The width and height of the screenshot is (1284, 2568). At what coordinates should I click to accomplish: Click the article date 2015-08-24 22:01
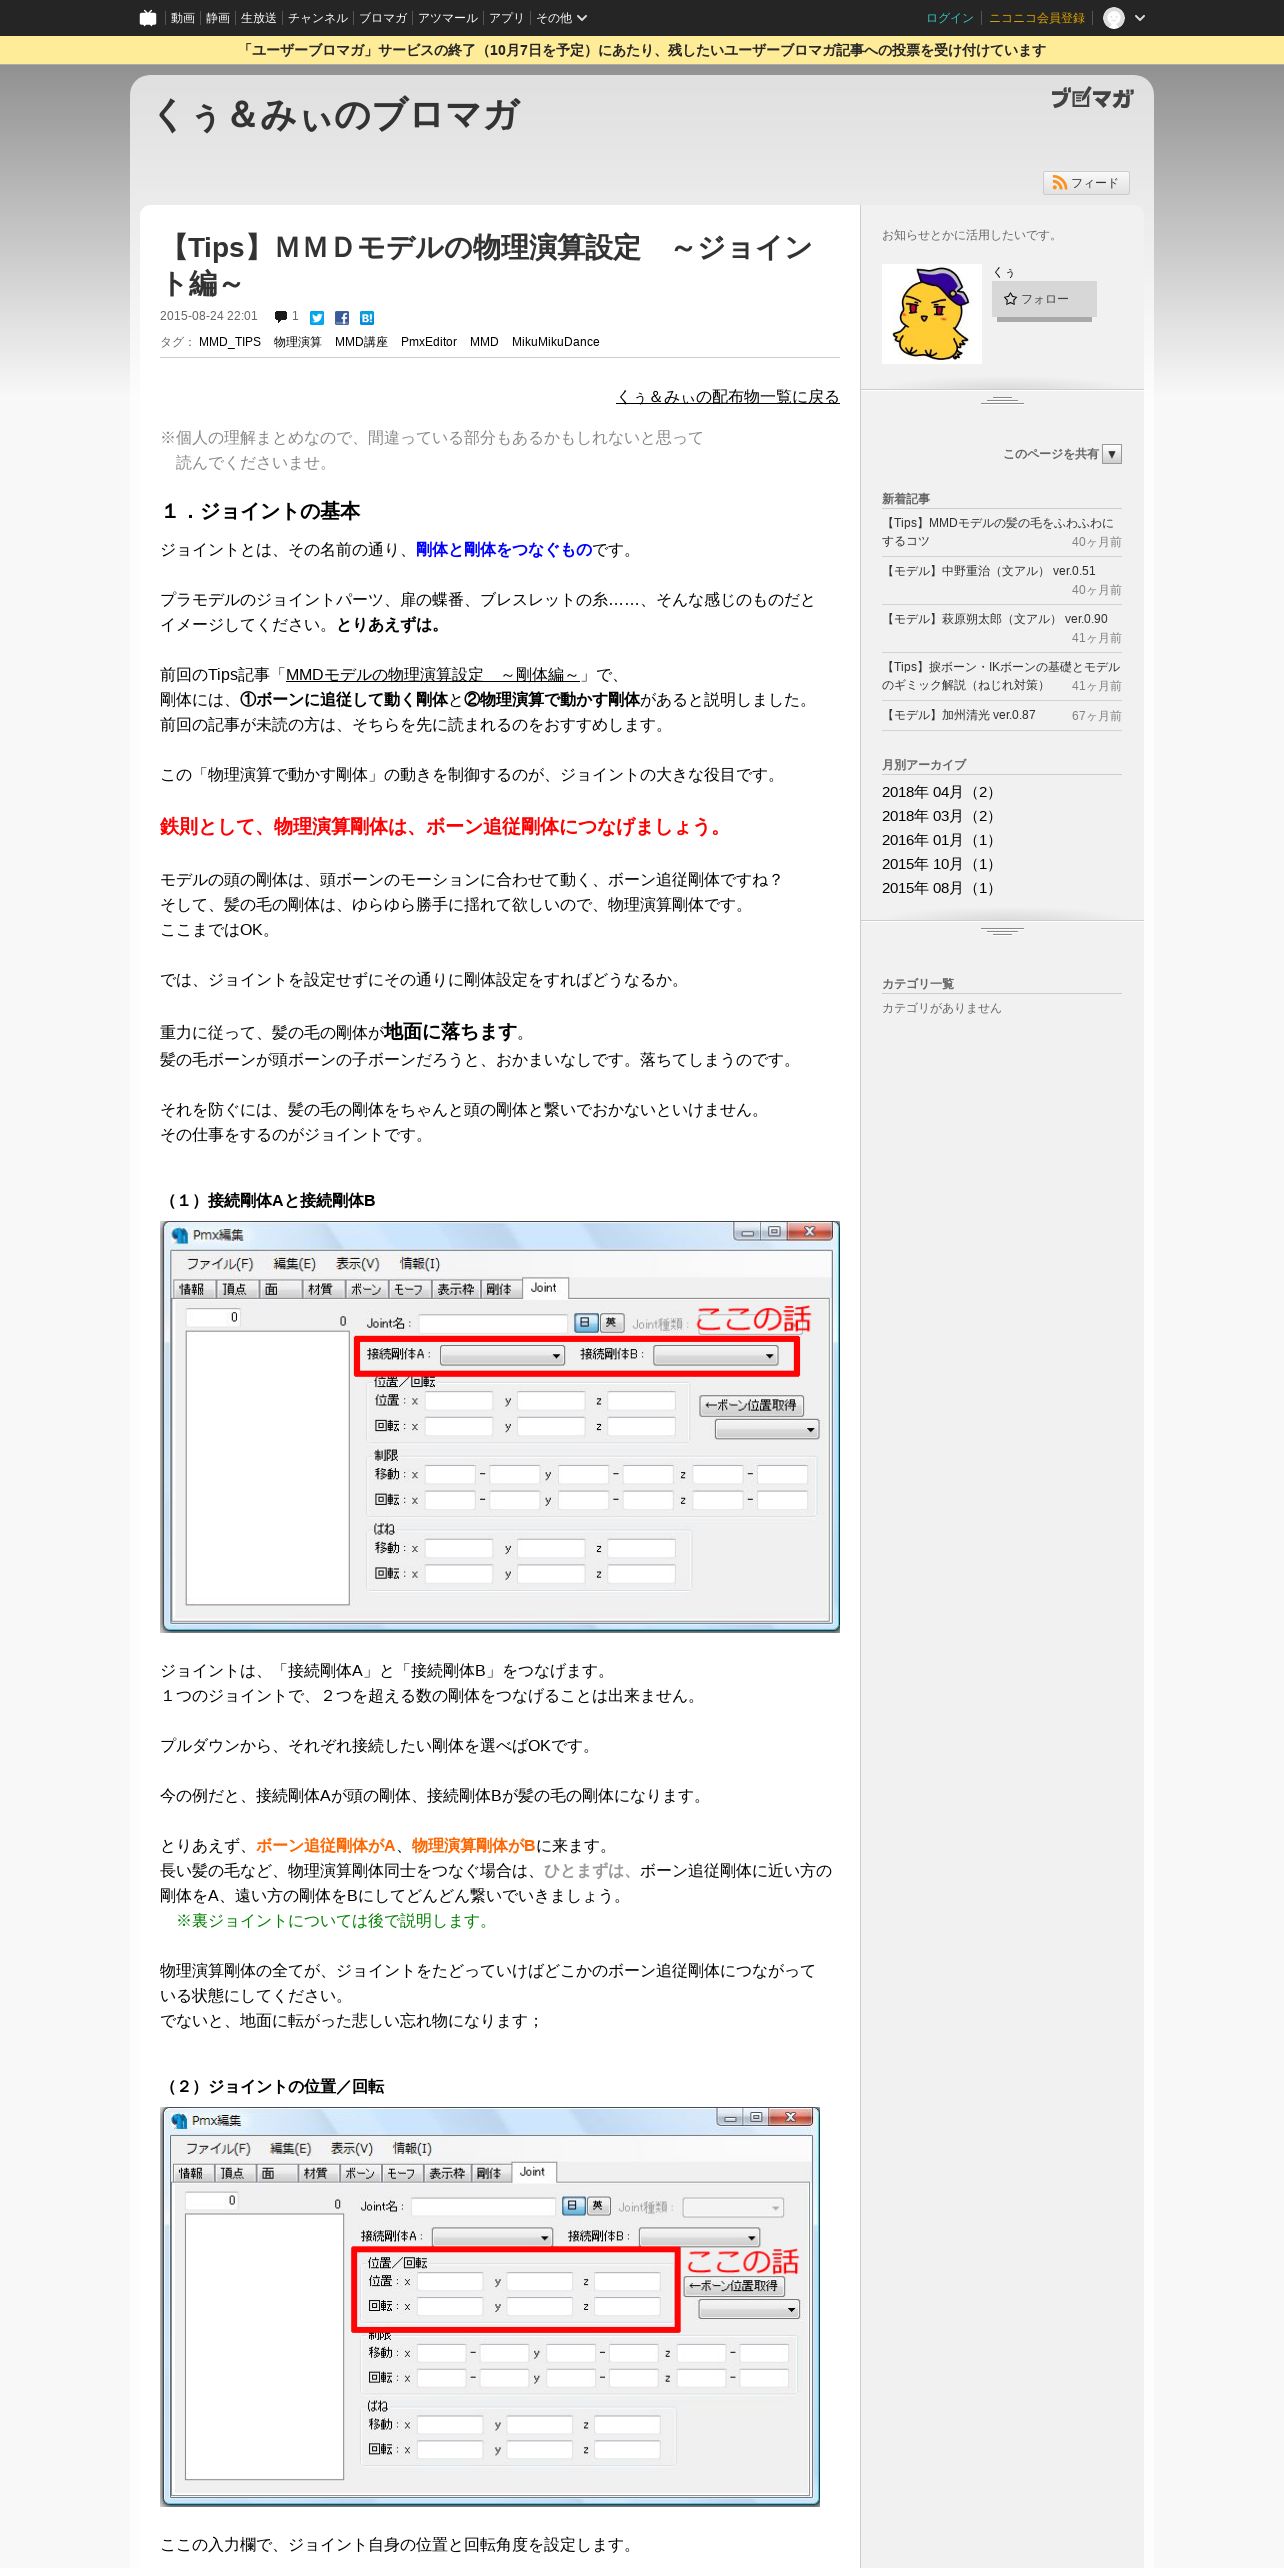tap(209, 316)
